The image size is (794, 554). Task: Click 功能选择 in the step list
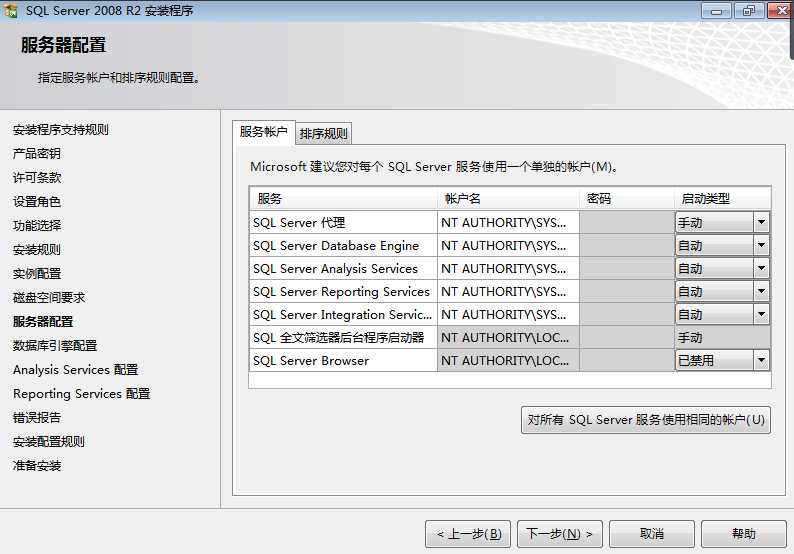click(36, 225)
